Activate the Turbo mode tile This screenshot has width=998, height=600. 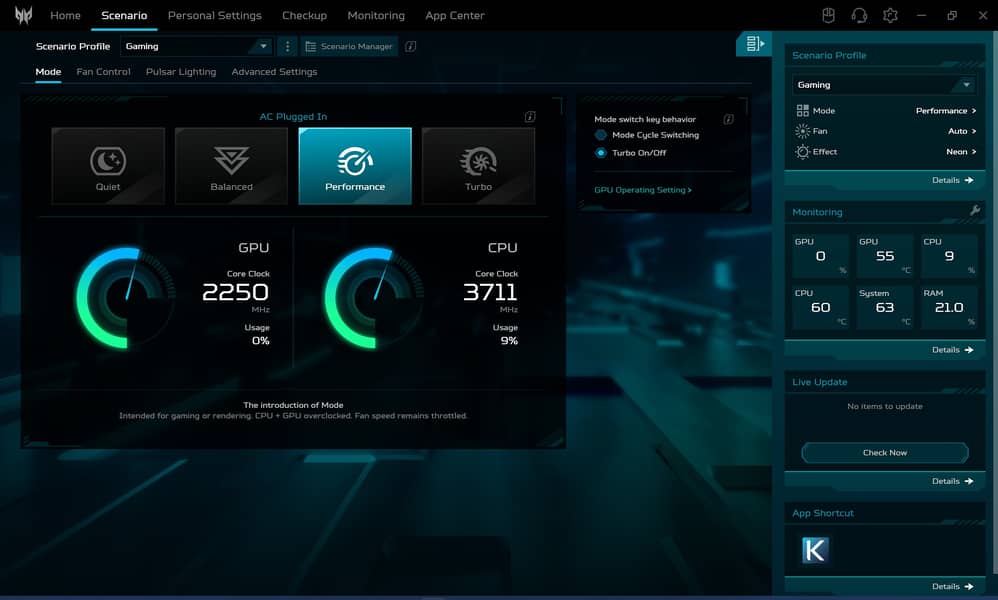point(478,166)
